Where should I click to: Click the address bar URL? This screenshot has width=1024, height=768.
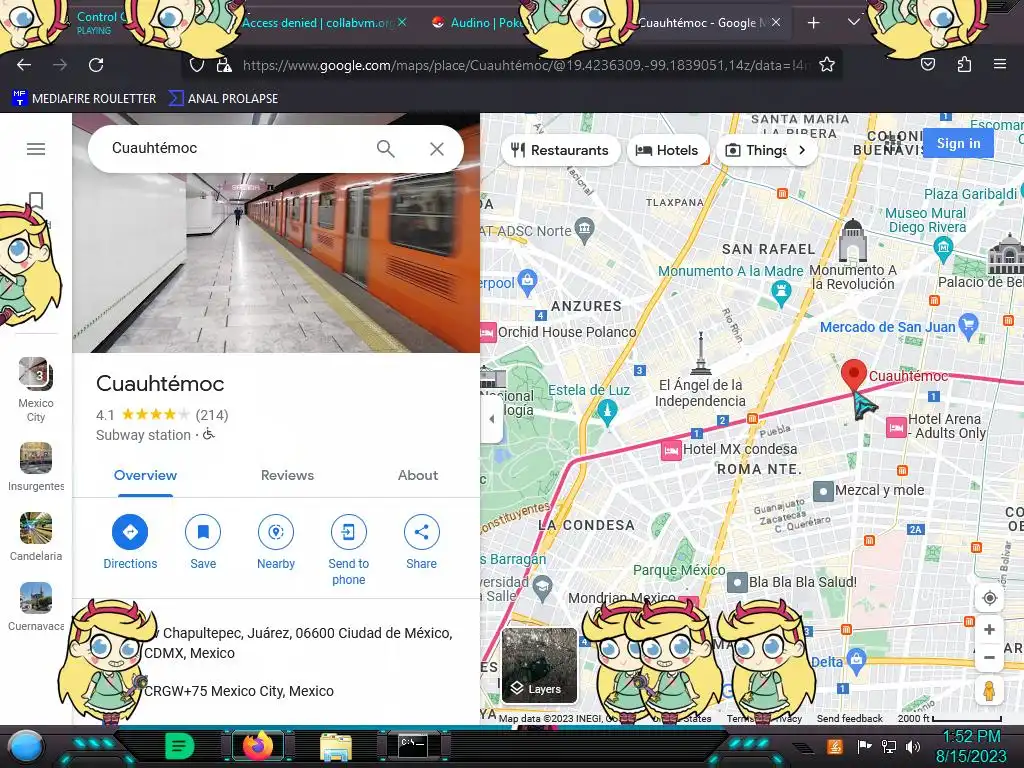click(526, 65)
